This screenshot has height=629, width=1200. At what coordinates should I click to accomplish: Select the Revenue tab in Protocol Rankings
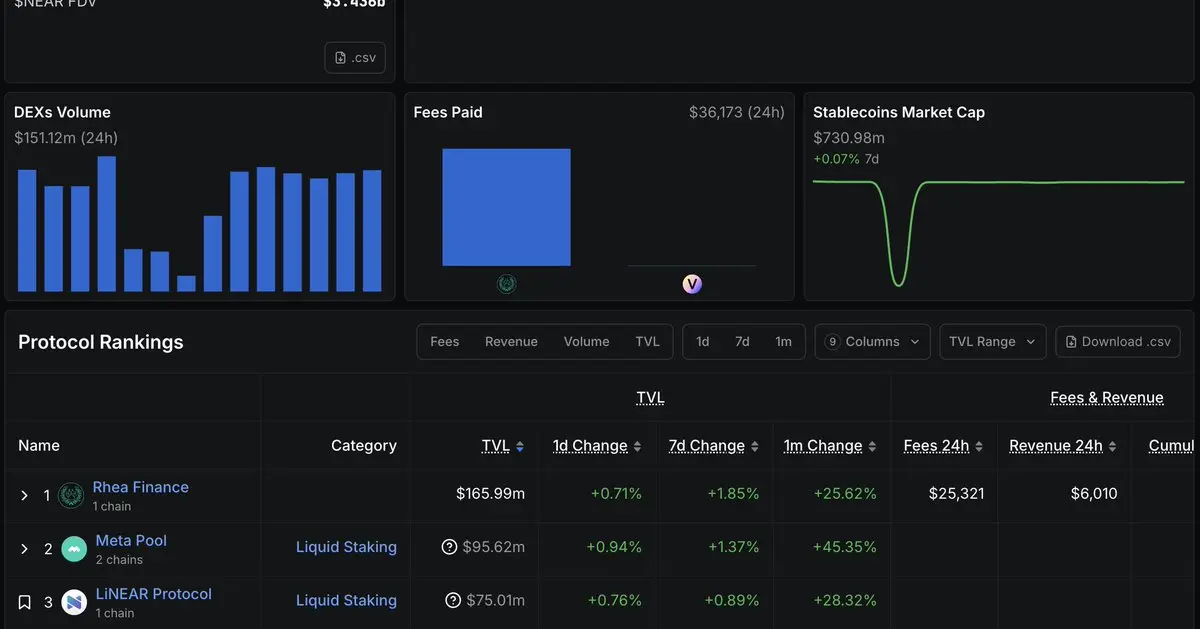tap(511, 342)
